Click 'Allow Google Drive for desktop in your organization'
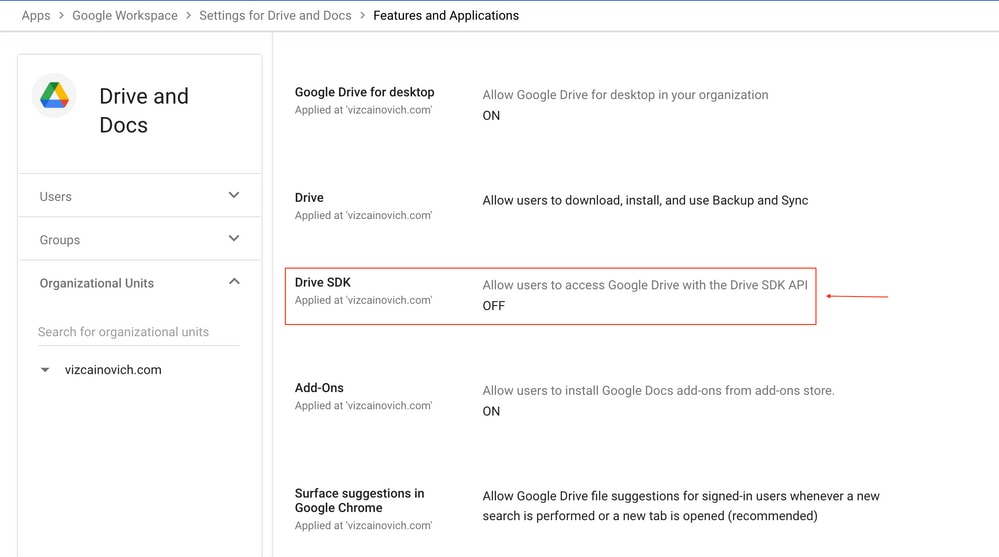Viewport: 999px width, 557px height. click(625, 94)
